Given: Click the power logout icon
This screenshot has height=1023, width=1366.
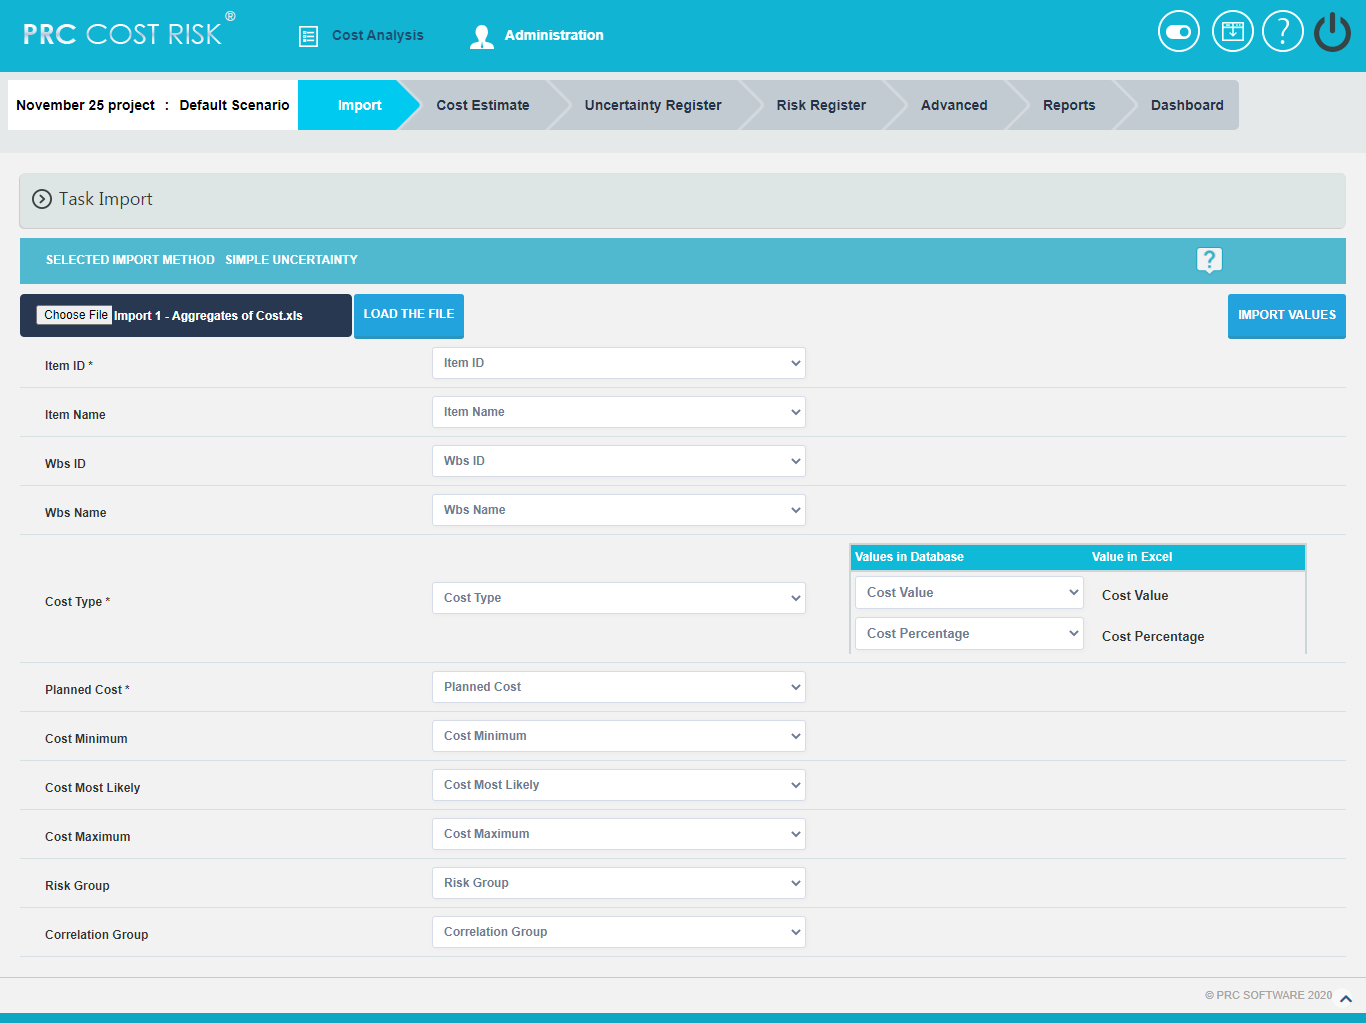Looking at the screenshot, I should [1332, 32].
